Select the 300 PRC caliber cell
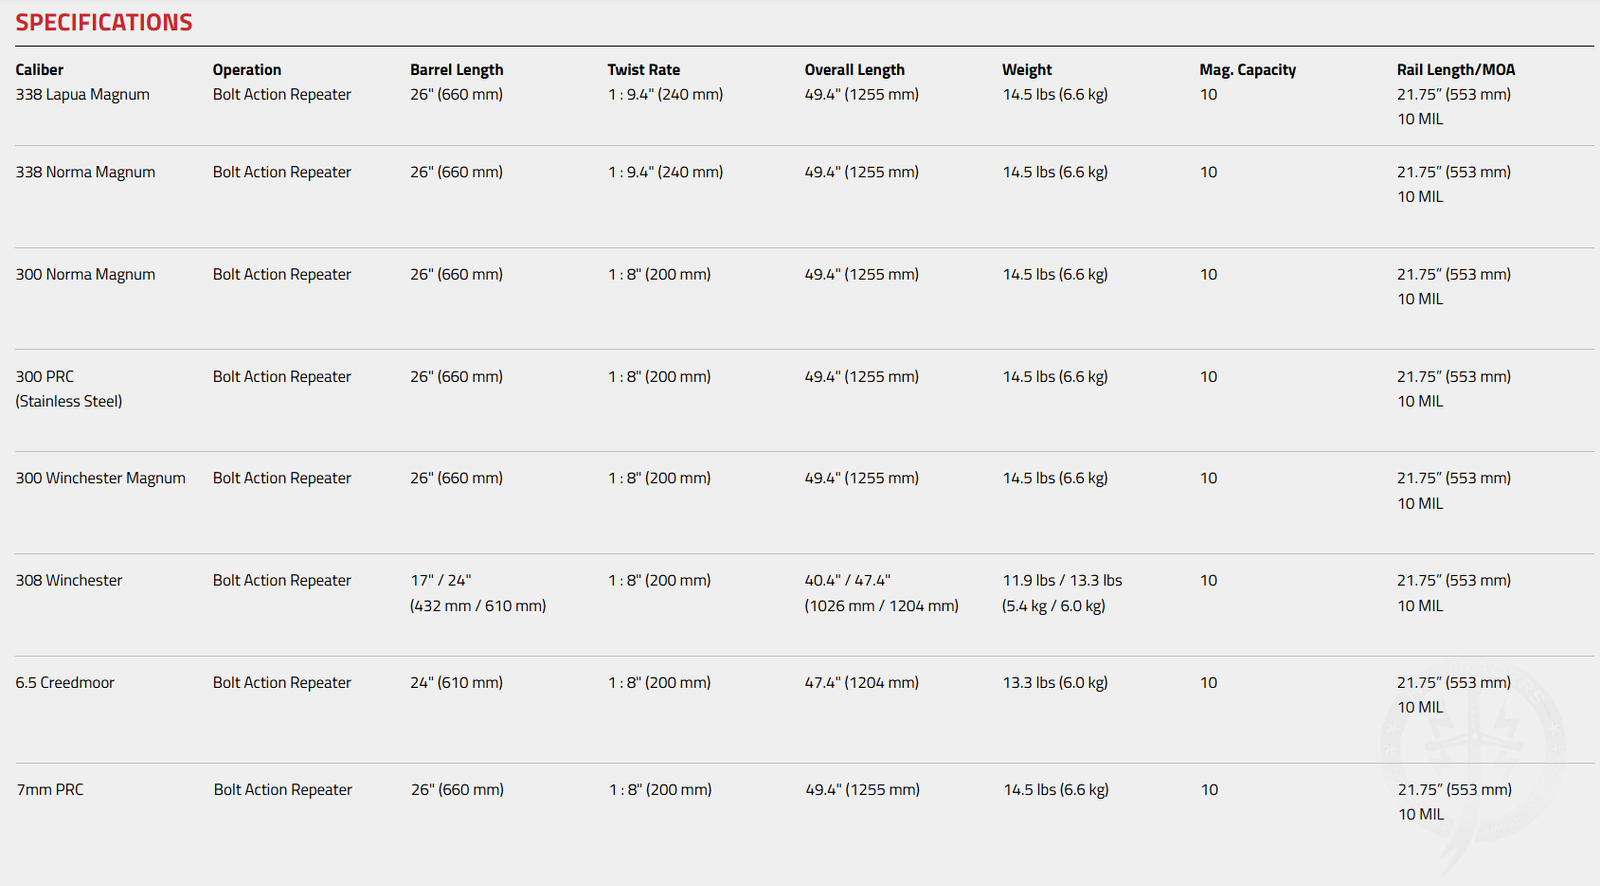Viewport: 1600px width, 886px height. coord(69,389)
